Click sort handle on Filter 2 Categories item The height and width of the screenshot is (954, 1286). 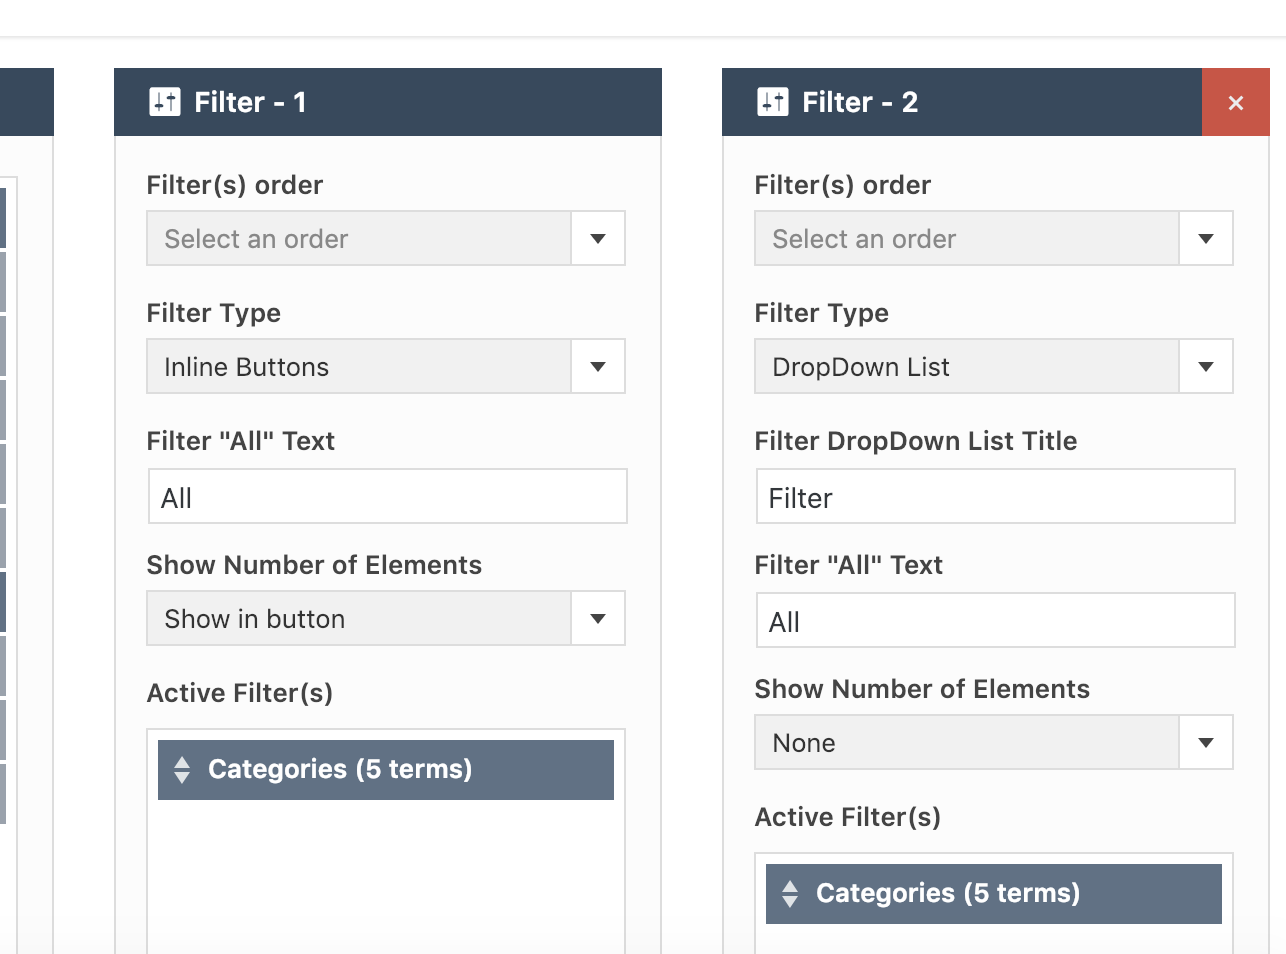pyautogui.click(x=790, y=893)
